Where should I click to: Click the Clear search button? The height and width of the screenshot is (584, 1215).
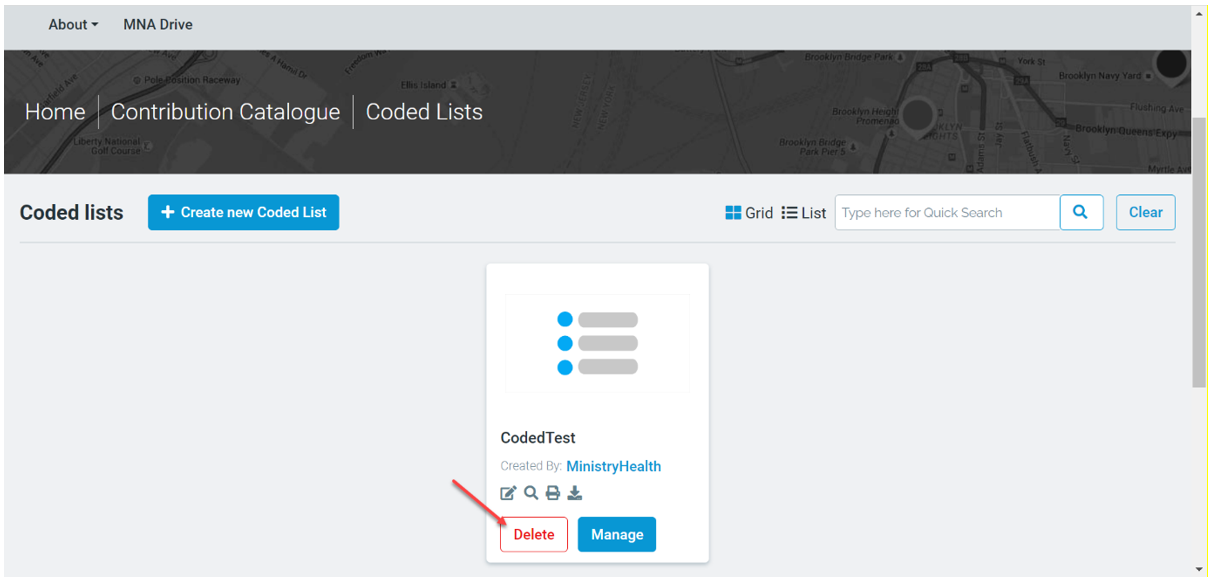tap(1145, 212)
